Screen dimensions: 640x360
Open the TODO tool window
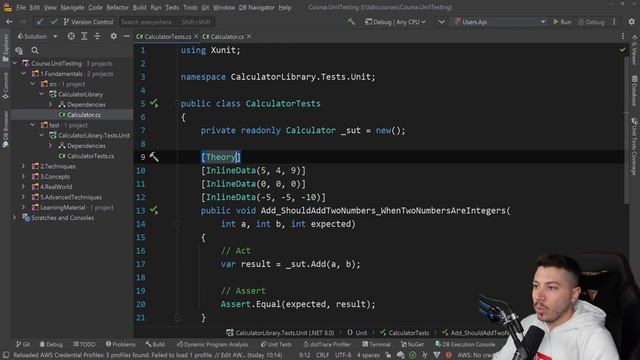click(84, 344)
